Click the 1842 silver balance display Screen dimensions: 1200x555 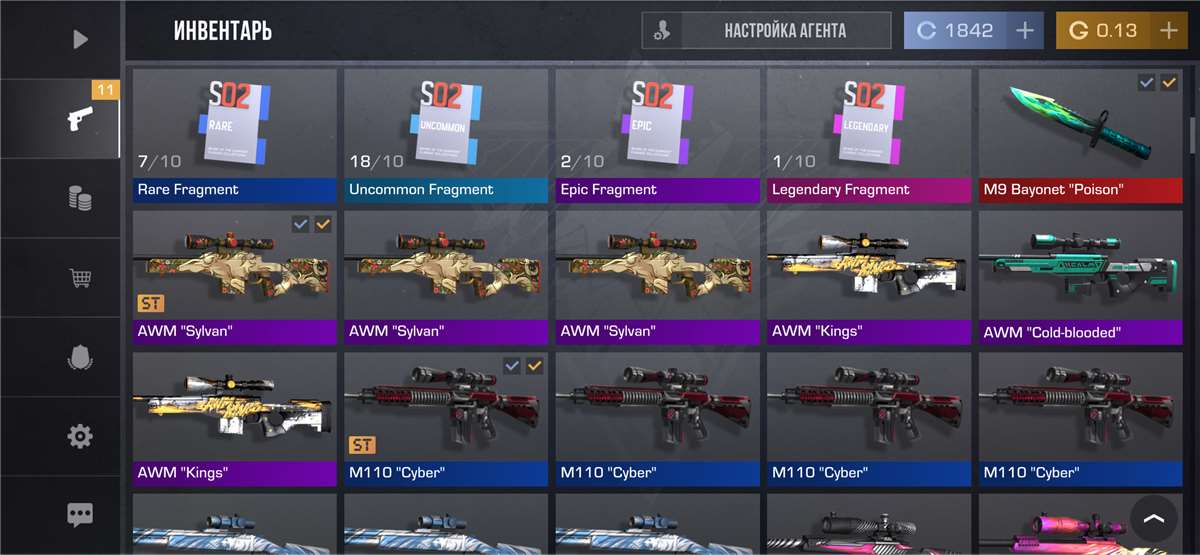tap(955, 31)
